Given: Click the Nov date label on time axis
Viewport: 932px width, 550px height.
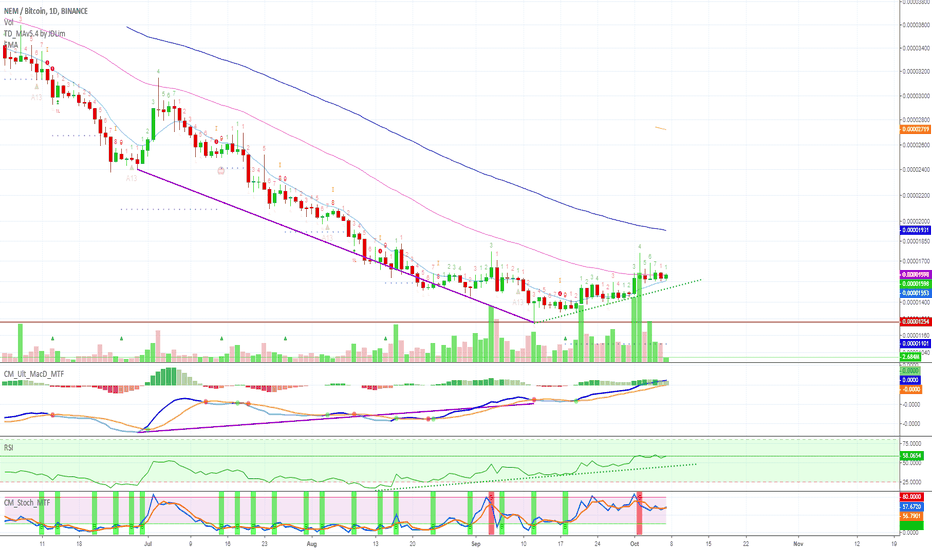Looking at the screenshot, I should coord(798,543).
